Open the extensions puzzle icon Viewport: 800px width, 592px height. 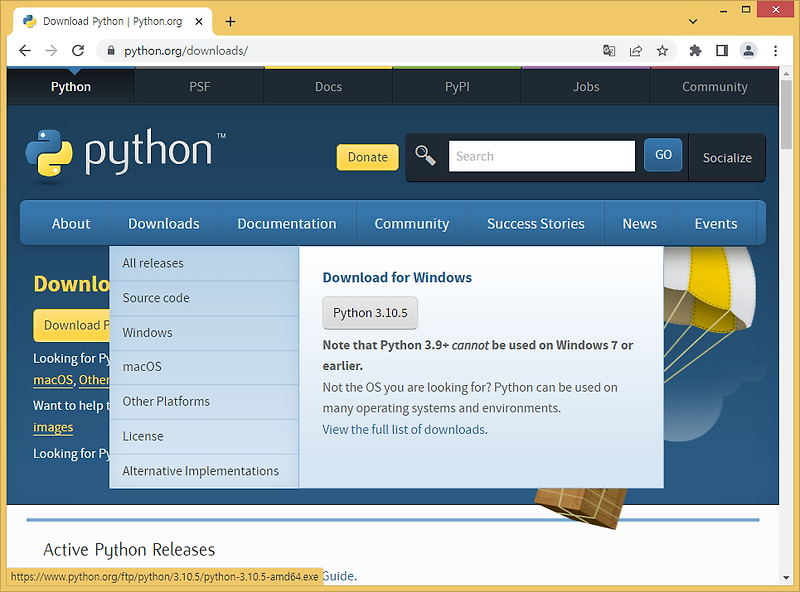(695, 51)
